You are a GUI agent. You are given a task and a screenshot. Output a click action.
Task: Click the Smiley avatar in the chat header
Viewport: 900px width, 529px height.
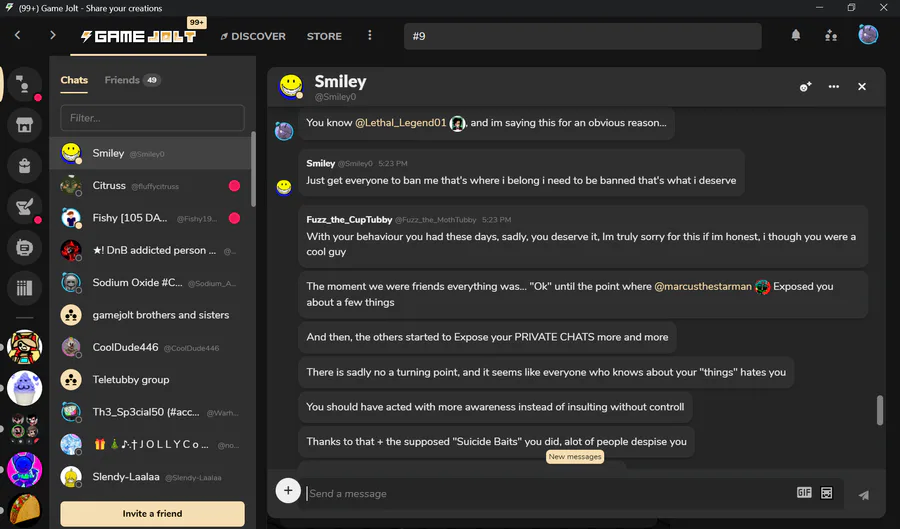(x=291, y=86)
